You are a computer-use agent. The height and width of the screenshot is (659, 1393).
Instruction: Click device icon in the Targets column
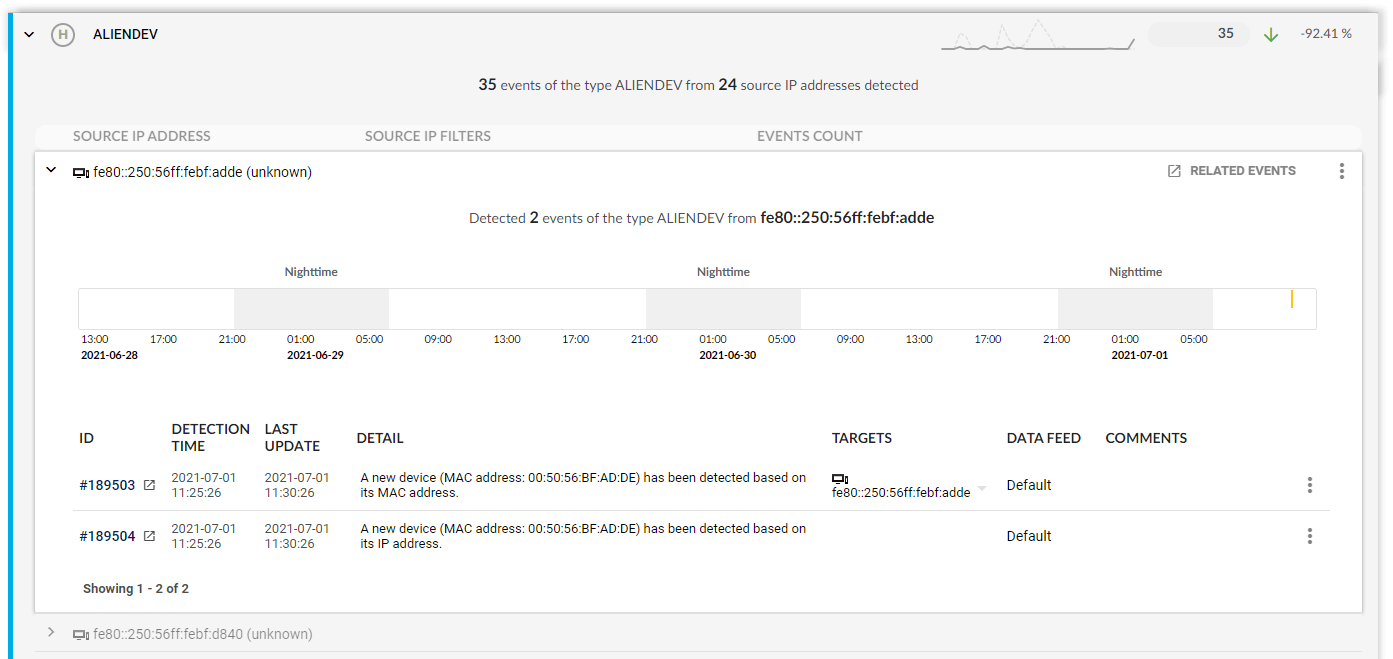tap(840, 479)
